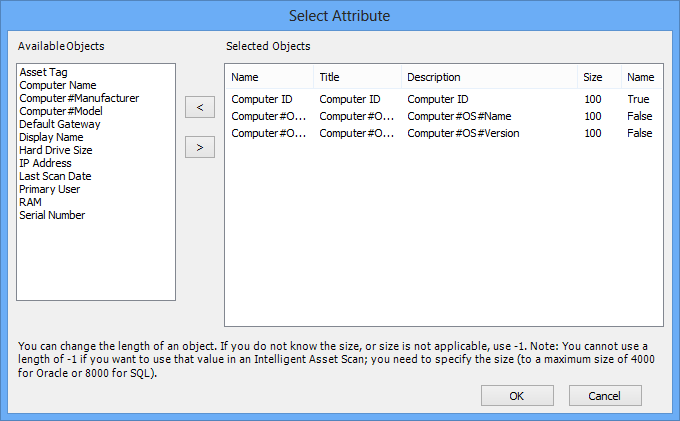The height and width of the screenshot is (421, 680).
Task: Click the right arrow move button
Action: click(x=200, y=147)
